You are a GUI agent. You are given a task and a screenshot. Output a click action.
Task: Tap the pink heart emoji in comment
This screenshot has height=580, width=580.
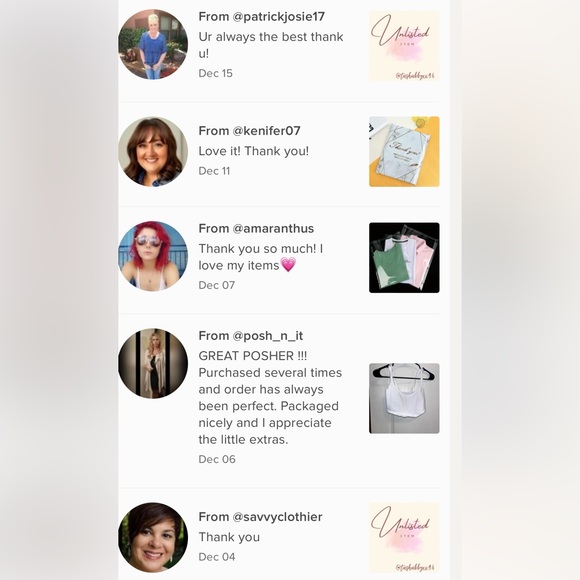click(288, 265)
